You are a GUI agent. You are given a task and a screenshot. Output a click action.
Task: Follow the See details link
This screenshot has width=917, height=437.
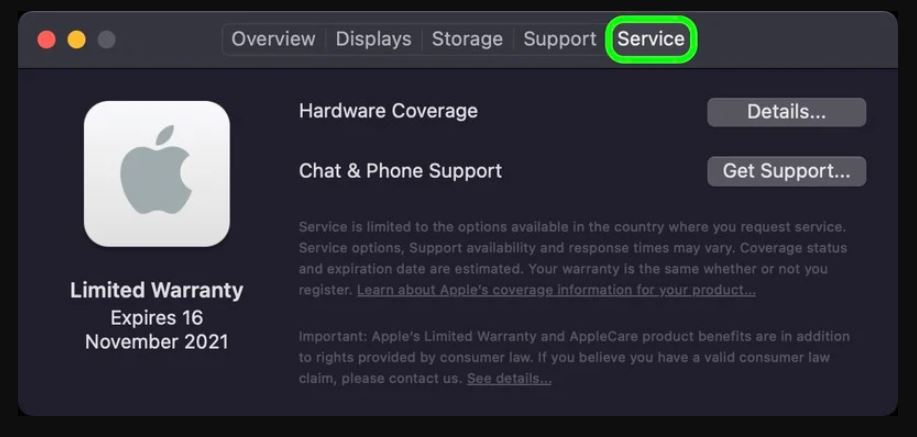(509, 378)
